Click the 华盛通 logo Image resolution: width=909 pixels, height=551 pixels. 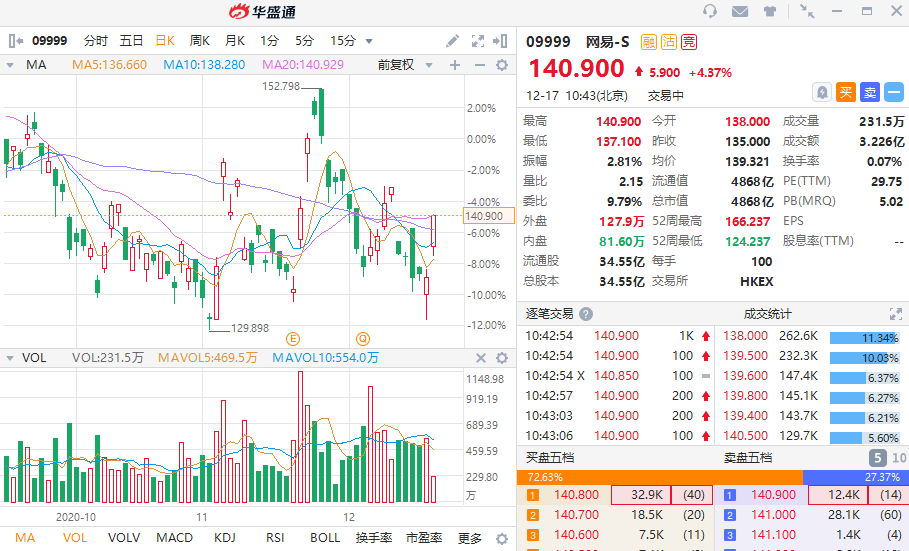click(262, 12)
